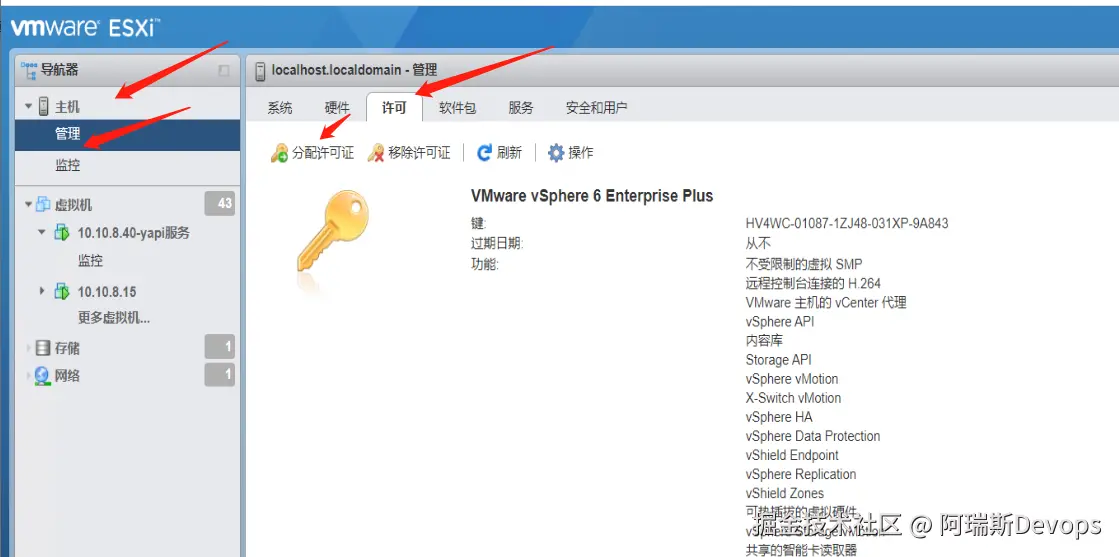Screen dimensions: 1119x557
Task: Click the vSphere API feature entry
Action: coord(780,321)
